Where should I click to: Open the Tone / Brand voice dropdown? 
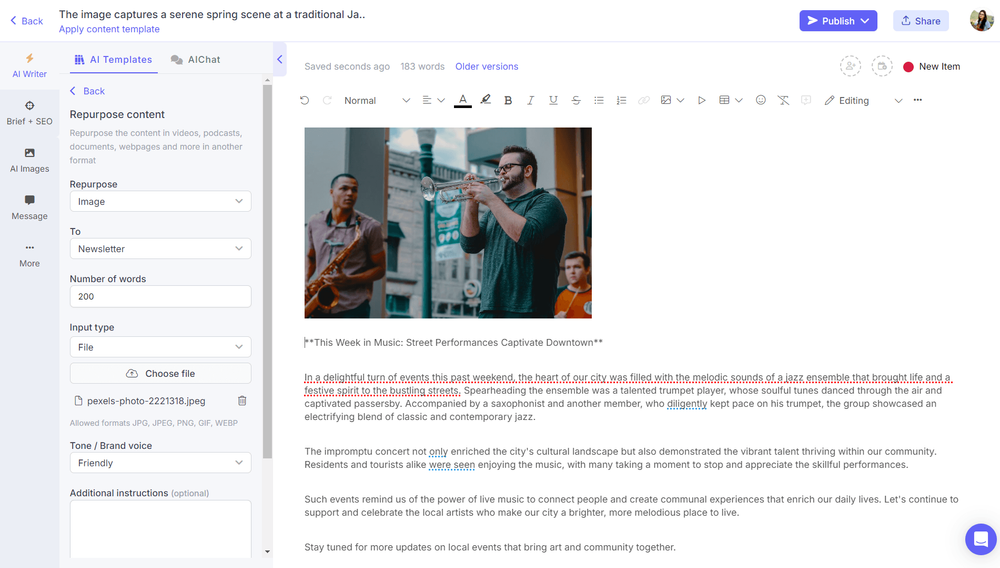click(x=160, y=463)
